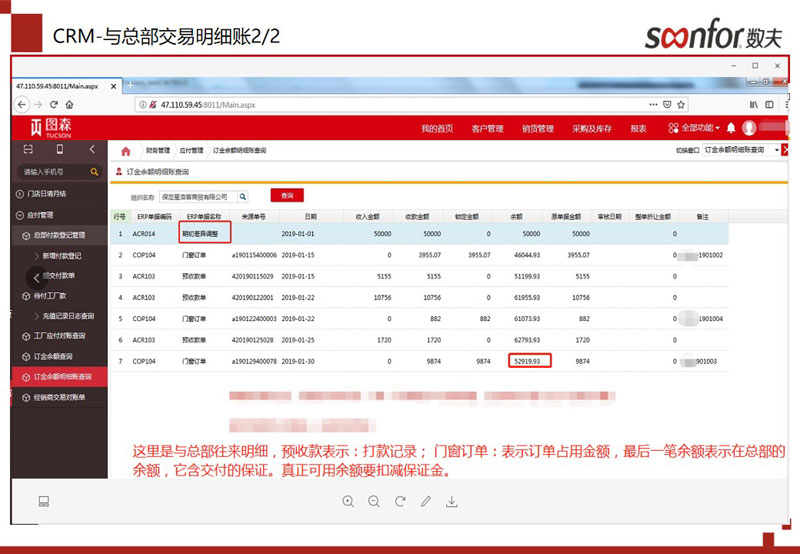Click the zoom in magnifier icon
The width and height of the screenshot is (800, 554).
pos(348,501)
